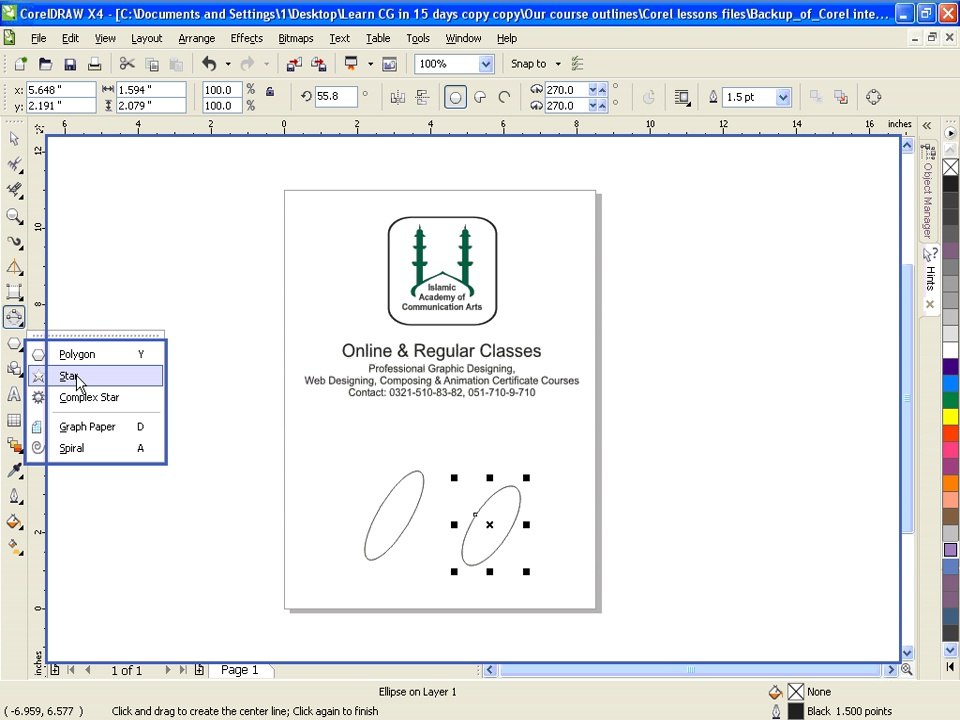Viewport: 960px width, 720px height.
Task: Print the document
Action: [94, 64]
